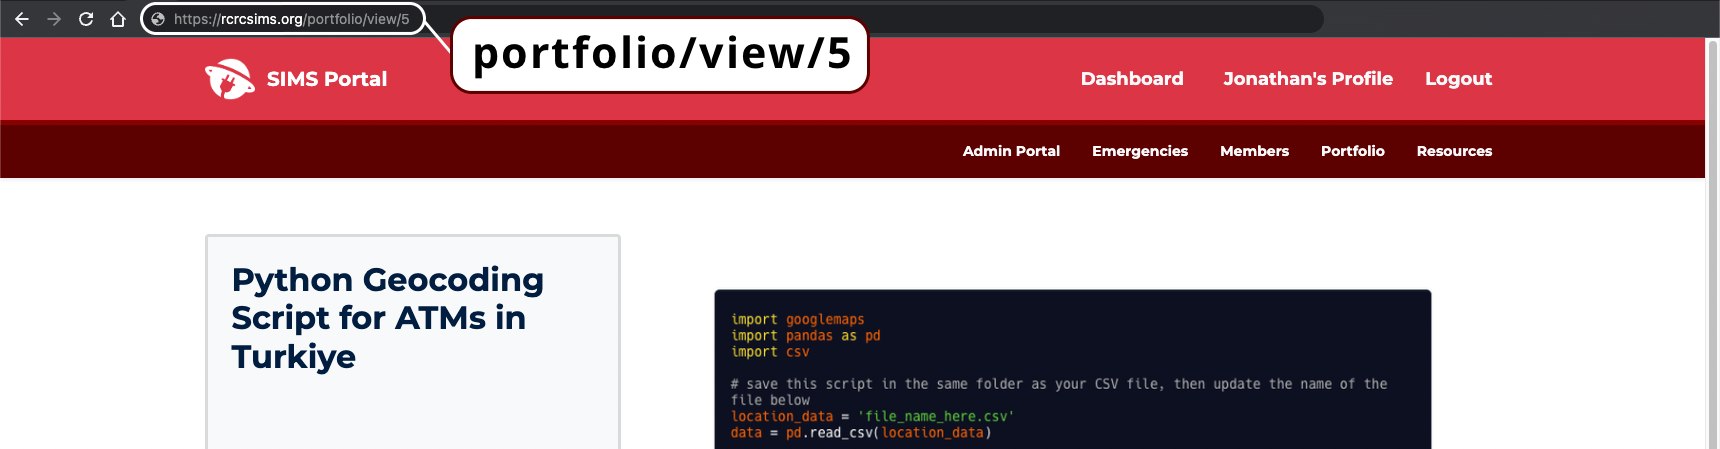Click the globe site info icon
This screenshot has height=449, width=1720.
[158, 19]
